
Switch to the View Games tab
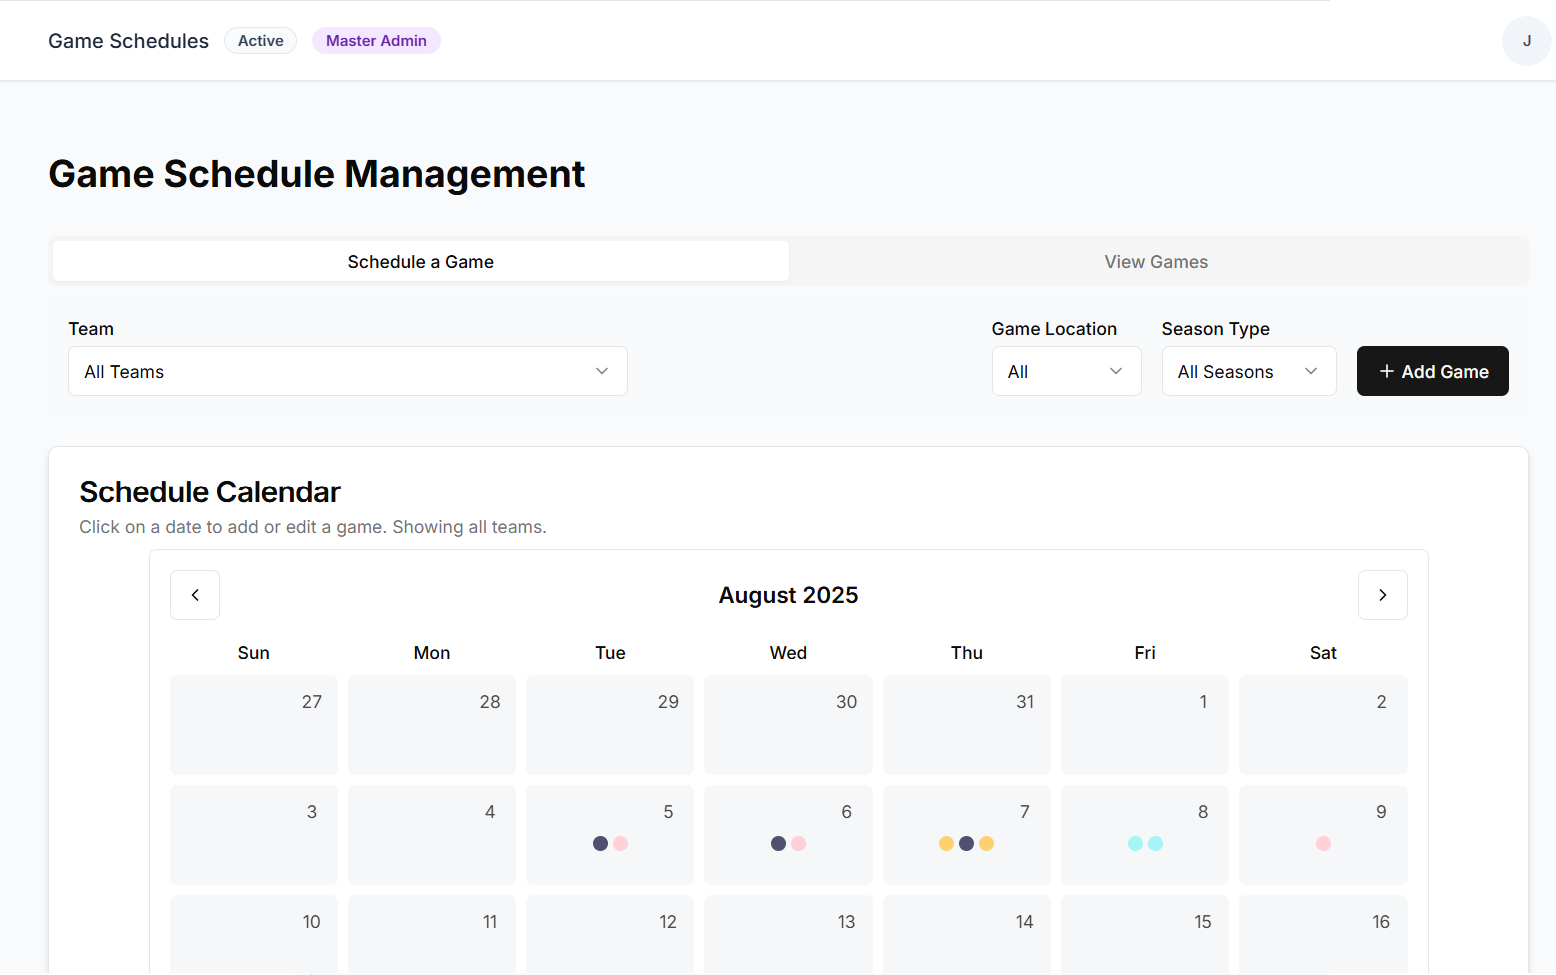[1156, 261]
